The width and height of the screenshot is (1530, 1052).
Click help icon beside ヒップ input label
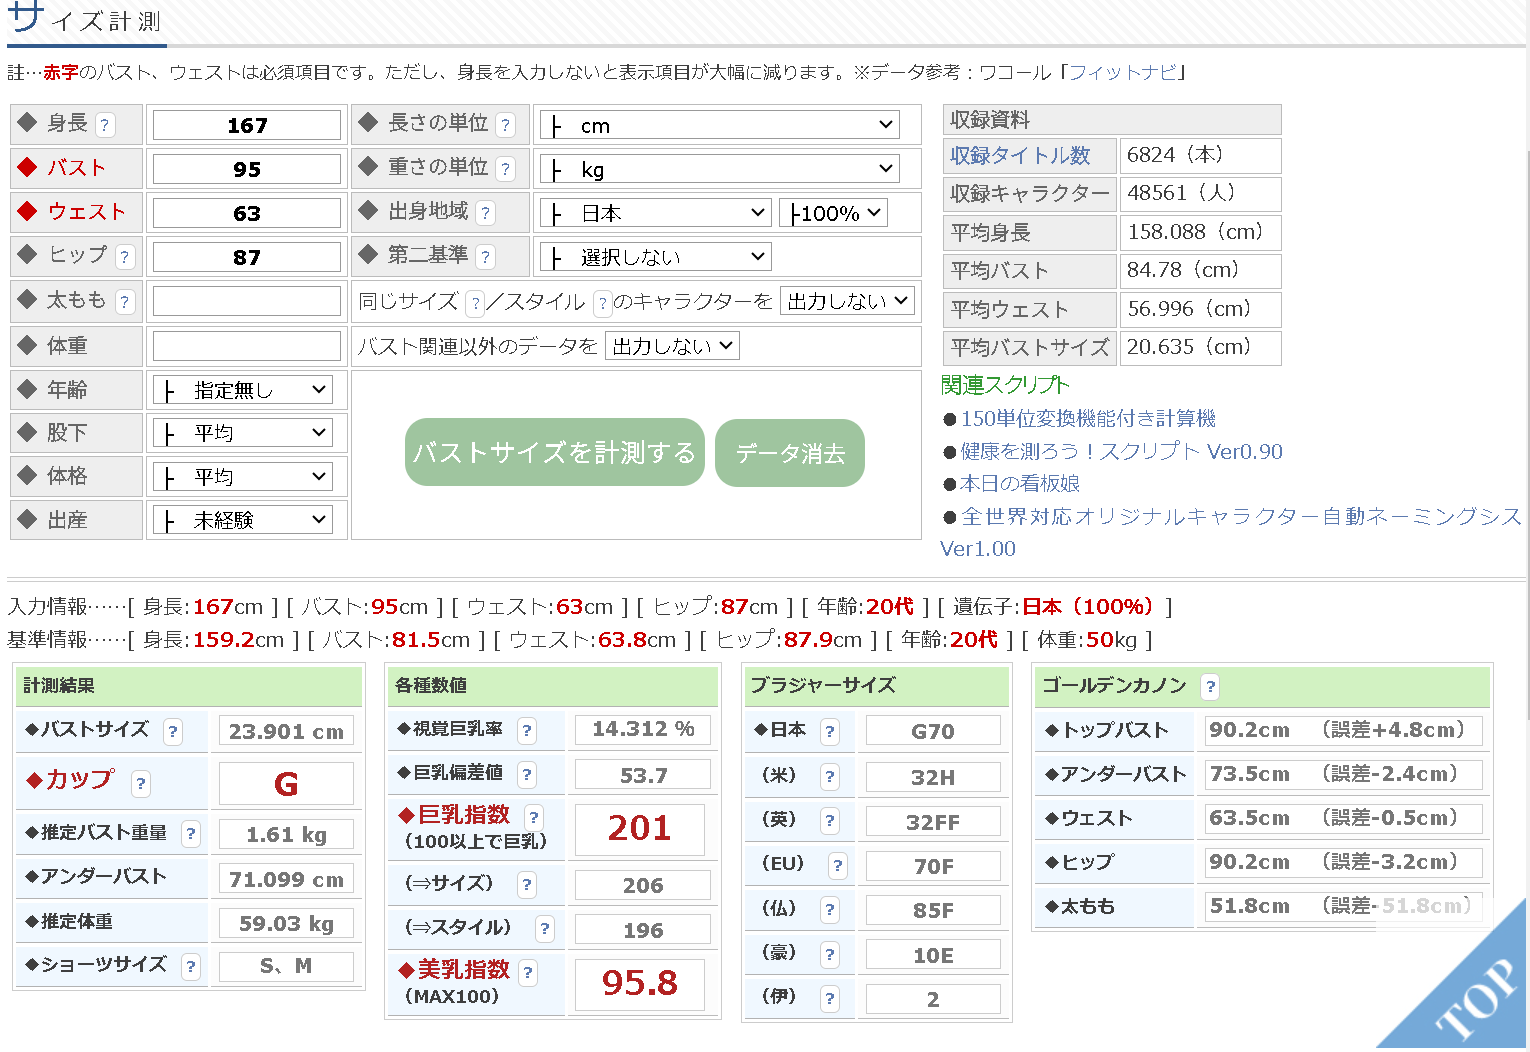[124, 257]
